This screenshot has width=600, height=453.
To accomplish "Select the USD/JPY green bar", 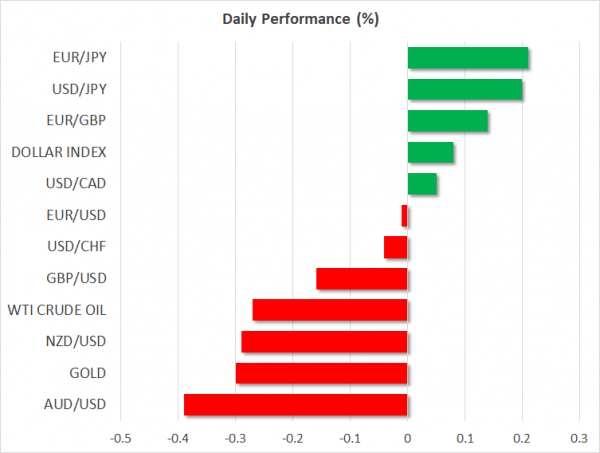I will click(x=465, y=90).
